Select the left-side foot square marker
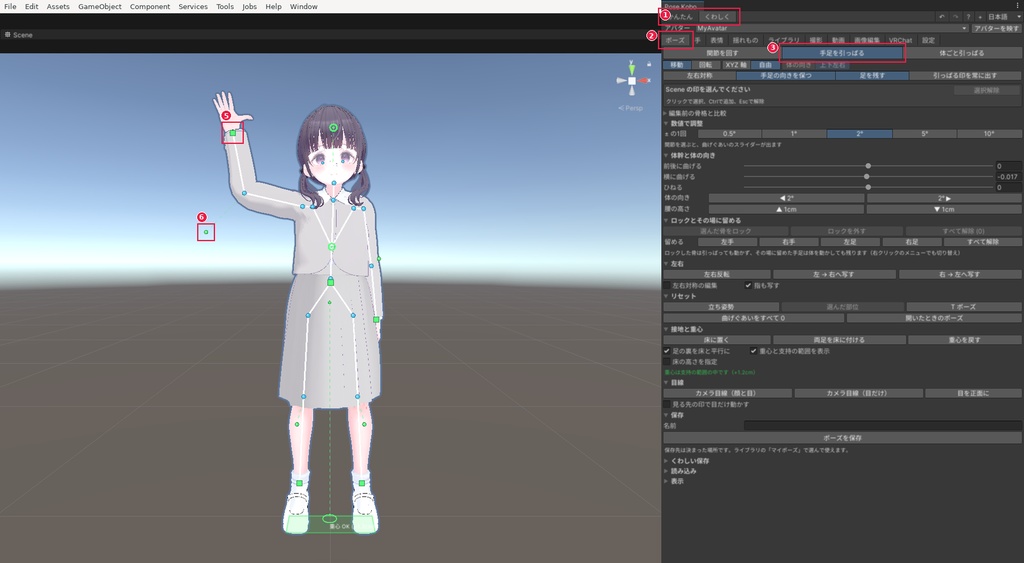1024x563 pixels. 299,483
